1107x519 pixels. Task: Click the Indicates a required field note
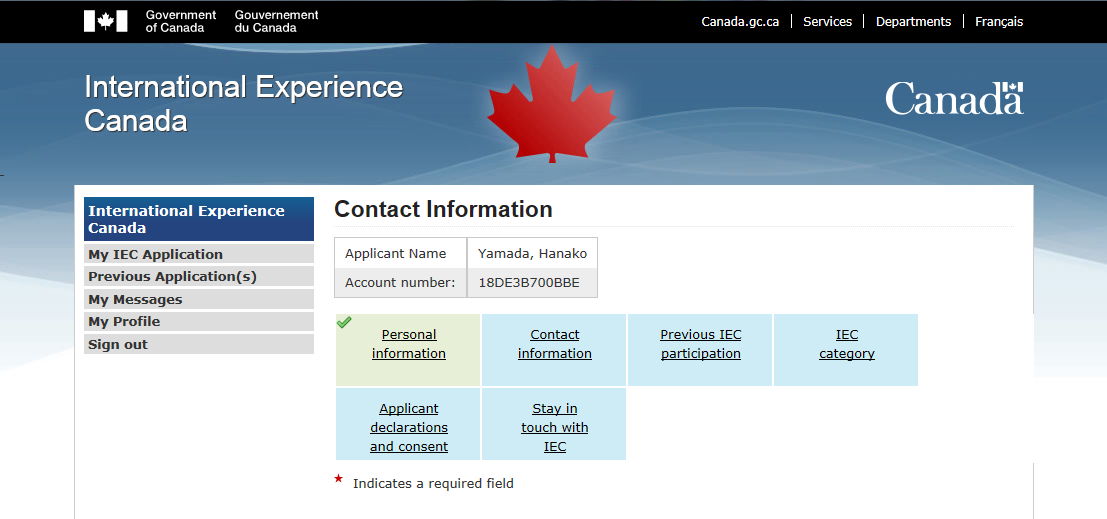(x=433, y=484)
